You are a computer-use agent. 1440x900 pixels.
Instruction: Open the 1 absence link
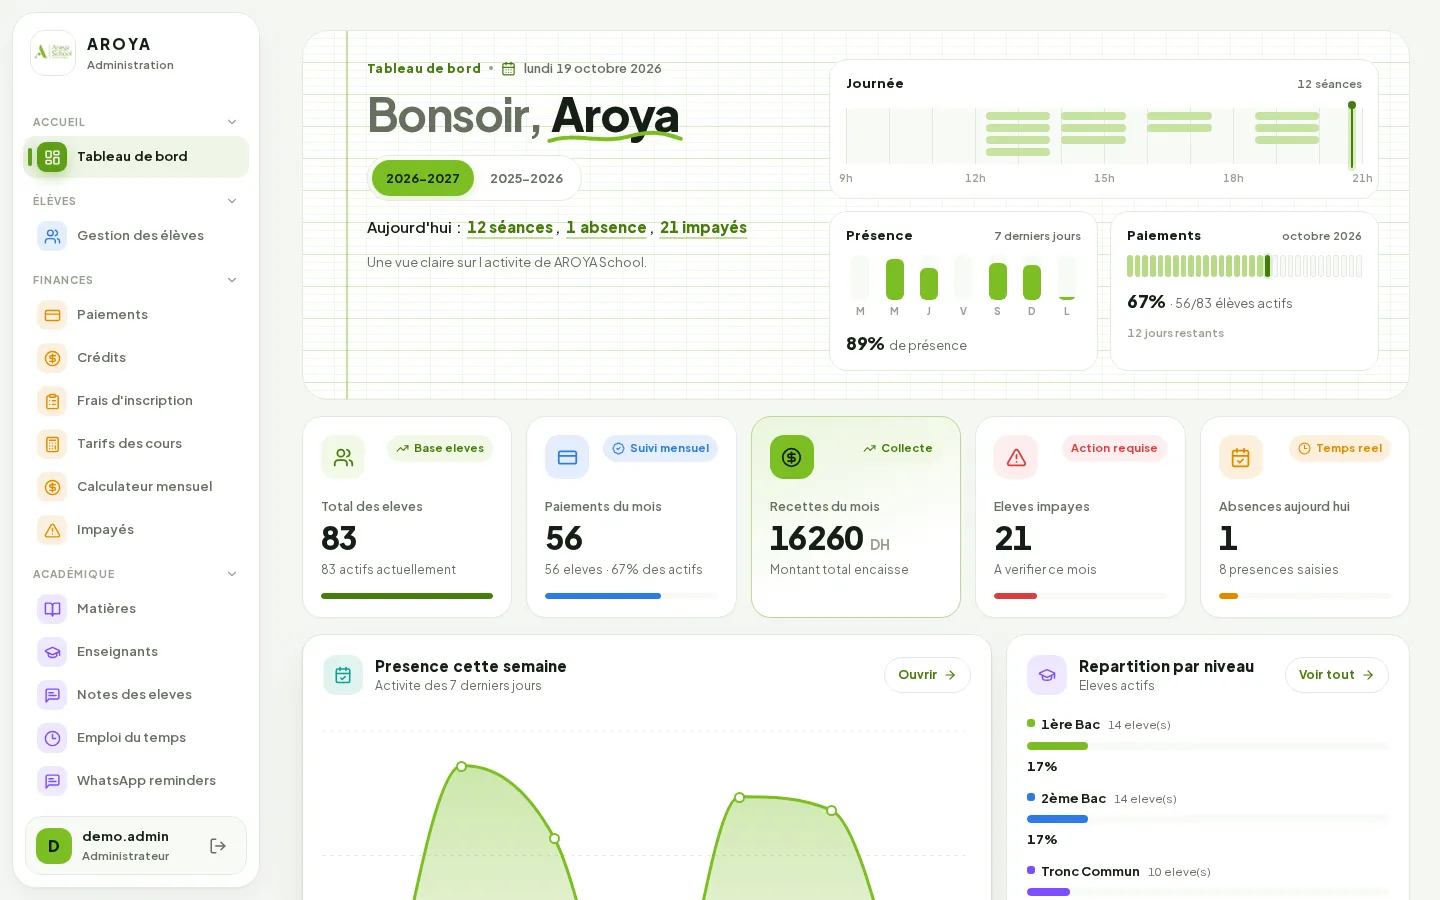[606, 228]
